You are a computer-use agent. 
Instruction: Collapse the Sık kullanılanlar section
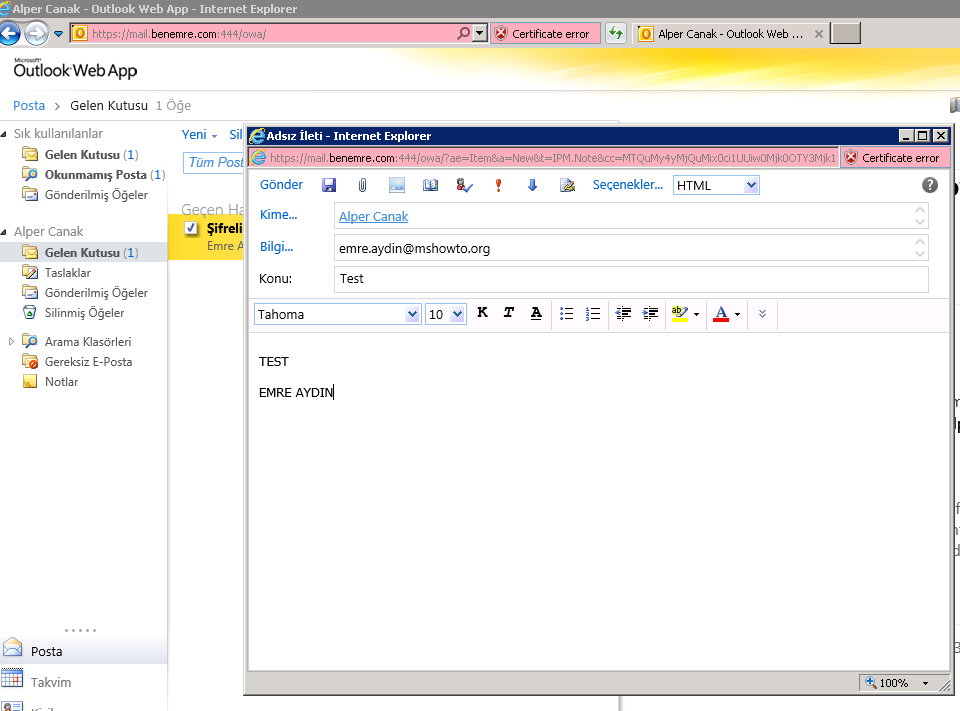point(4,134)
